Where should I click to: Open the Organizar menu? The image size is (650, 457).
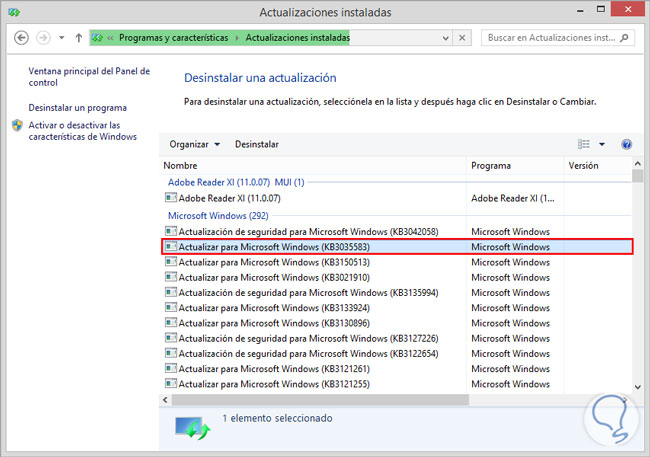pos(194,144)
